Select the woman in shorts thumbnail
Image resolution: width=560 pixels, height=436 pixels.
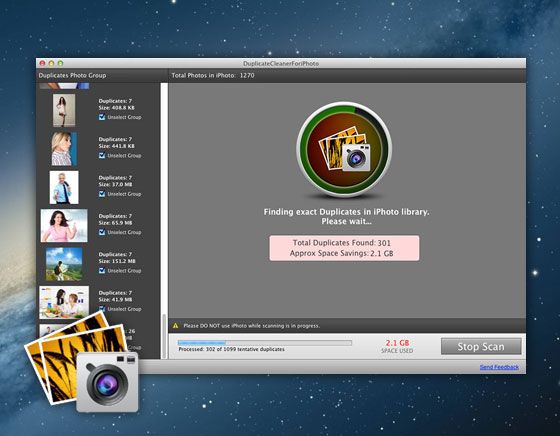click(x=64, y=110)
